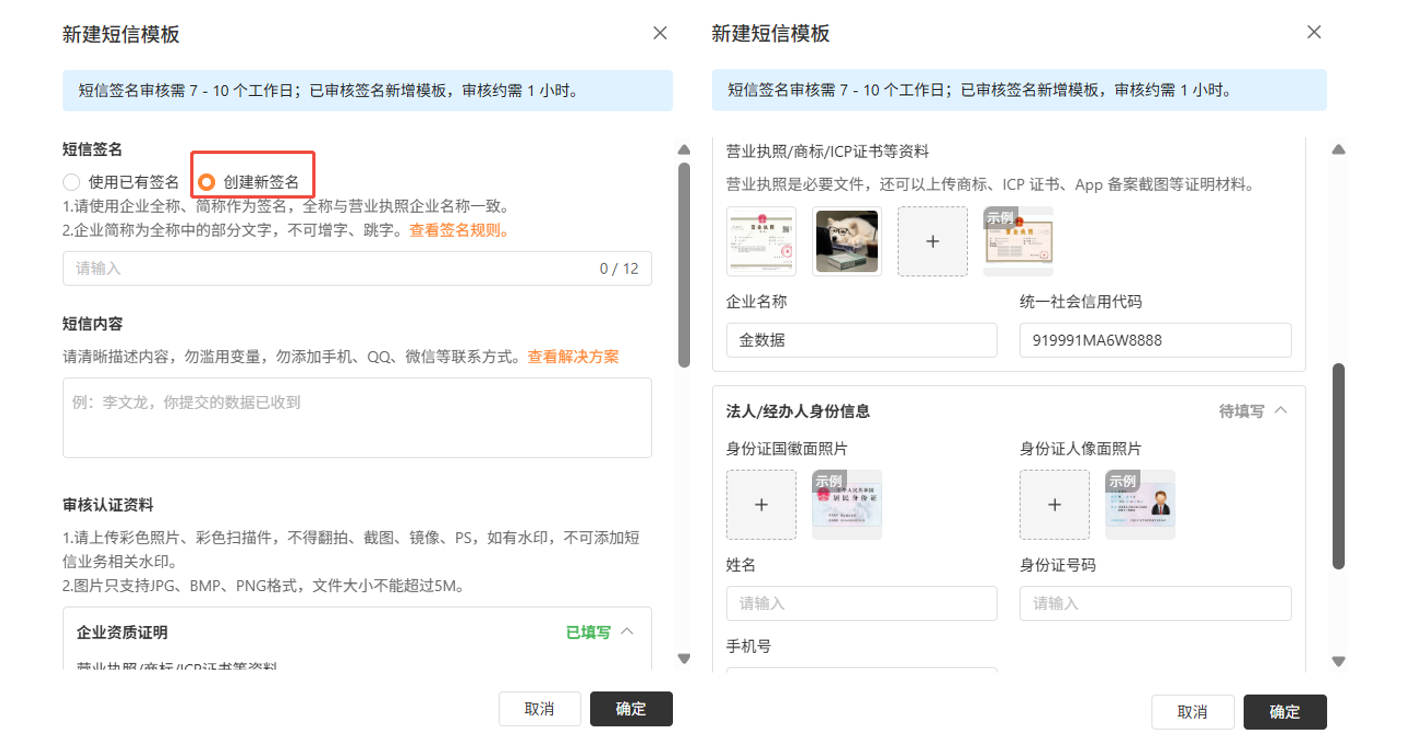The height and width of the screenshot is (745, 1426).
Task: Click 确定 in the left dialog
Action: pos(631,709)
